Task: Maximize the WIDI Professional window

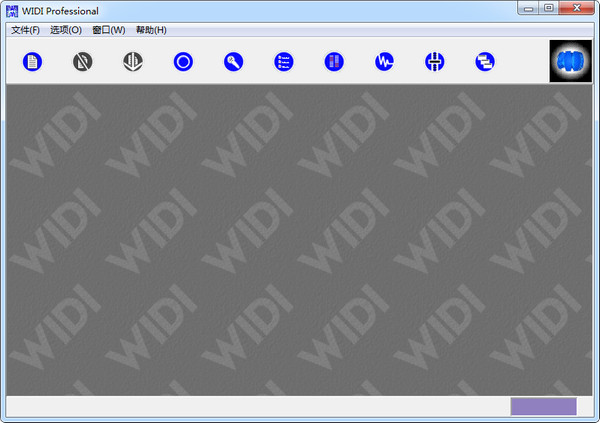Action: click(549, 8)
